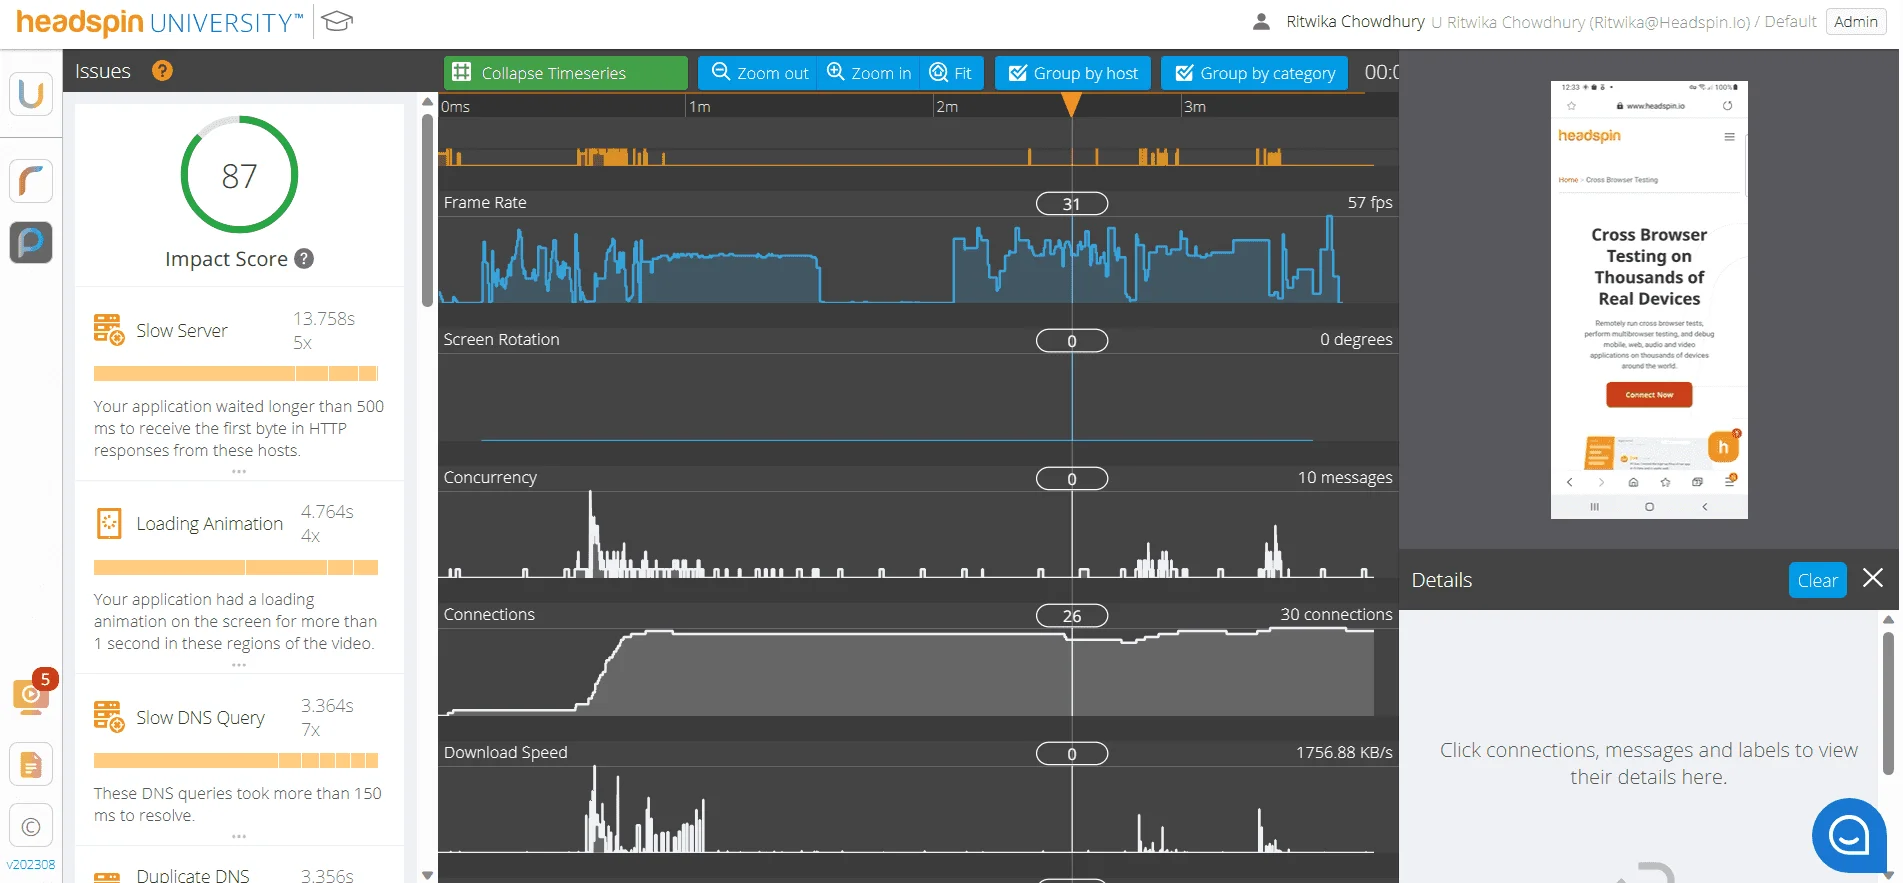The width and height of the screenshot is (1903, 883).
Task: Click the orange timeline playhead marker
Action: tap(1071, 104)
